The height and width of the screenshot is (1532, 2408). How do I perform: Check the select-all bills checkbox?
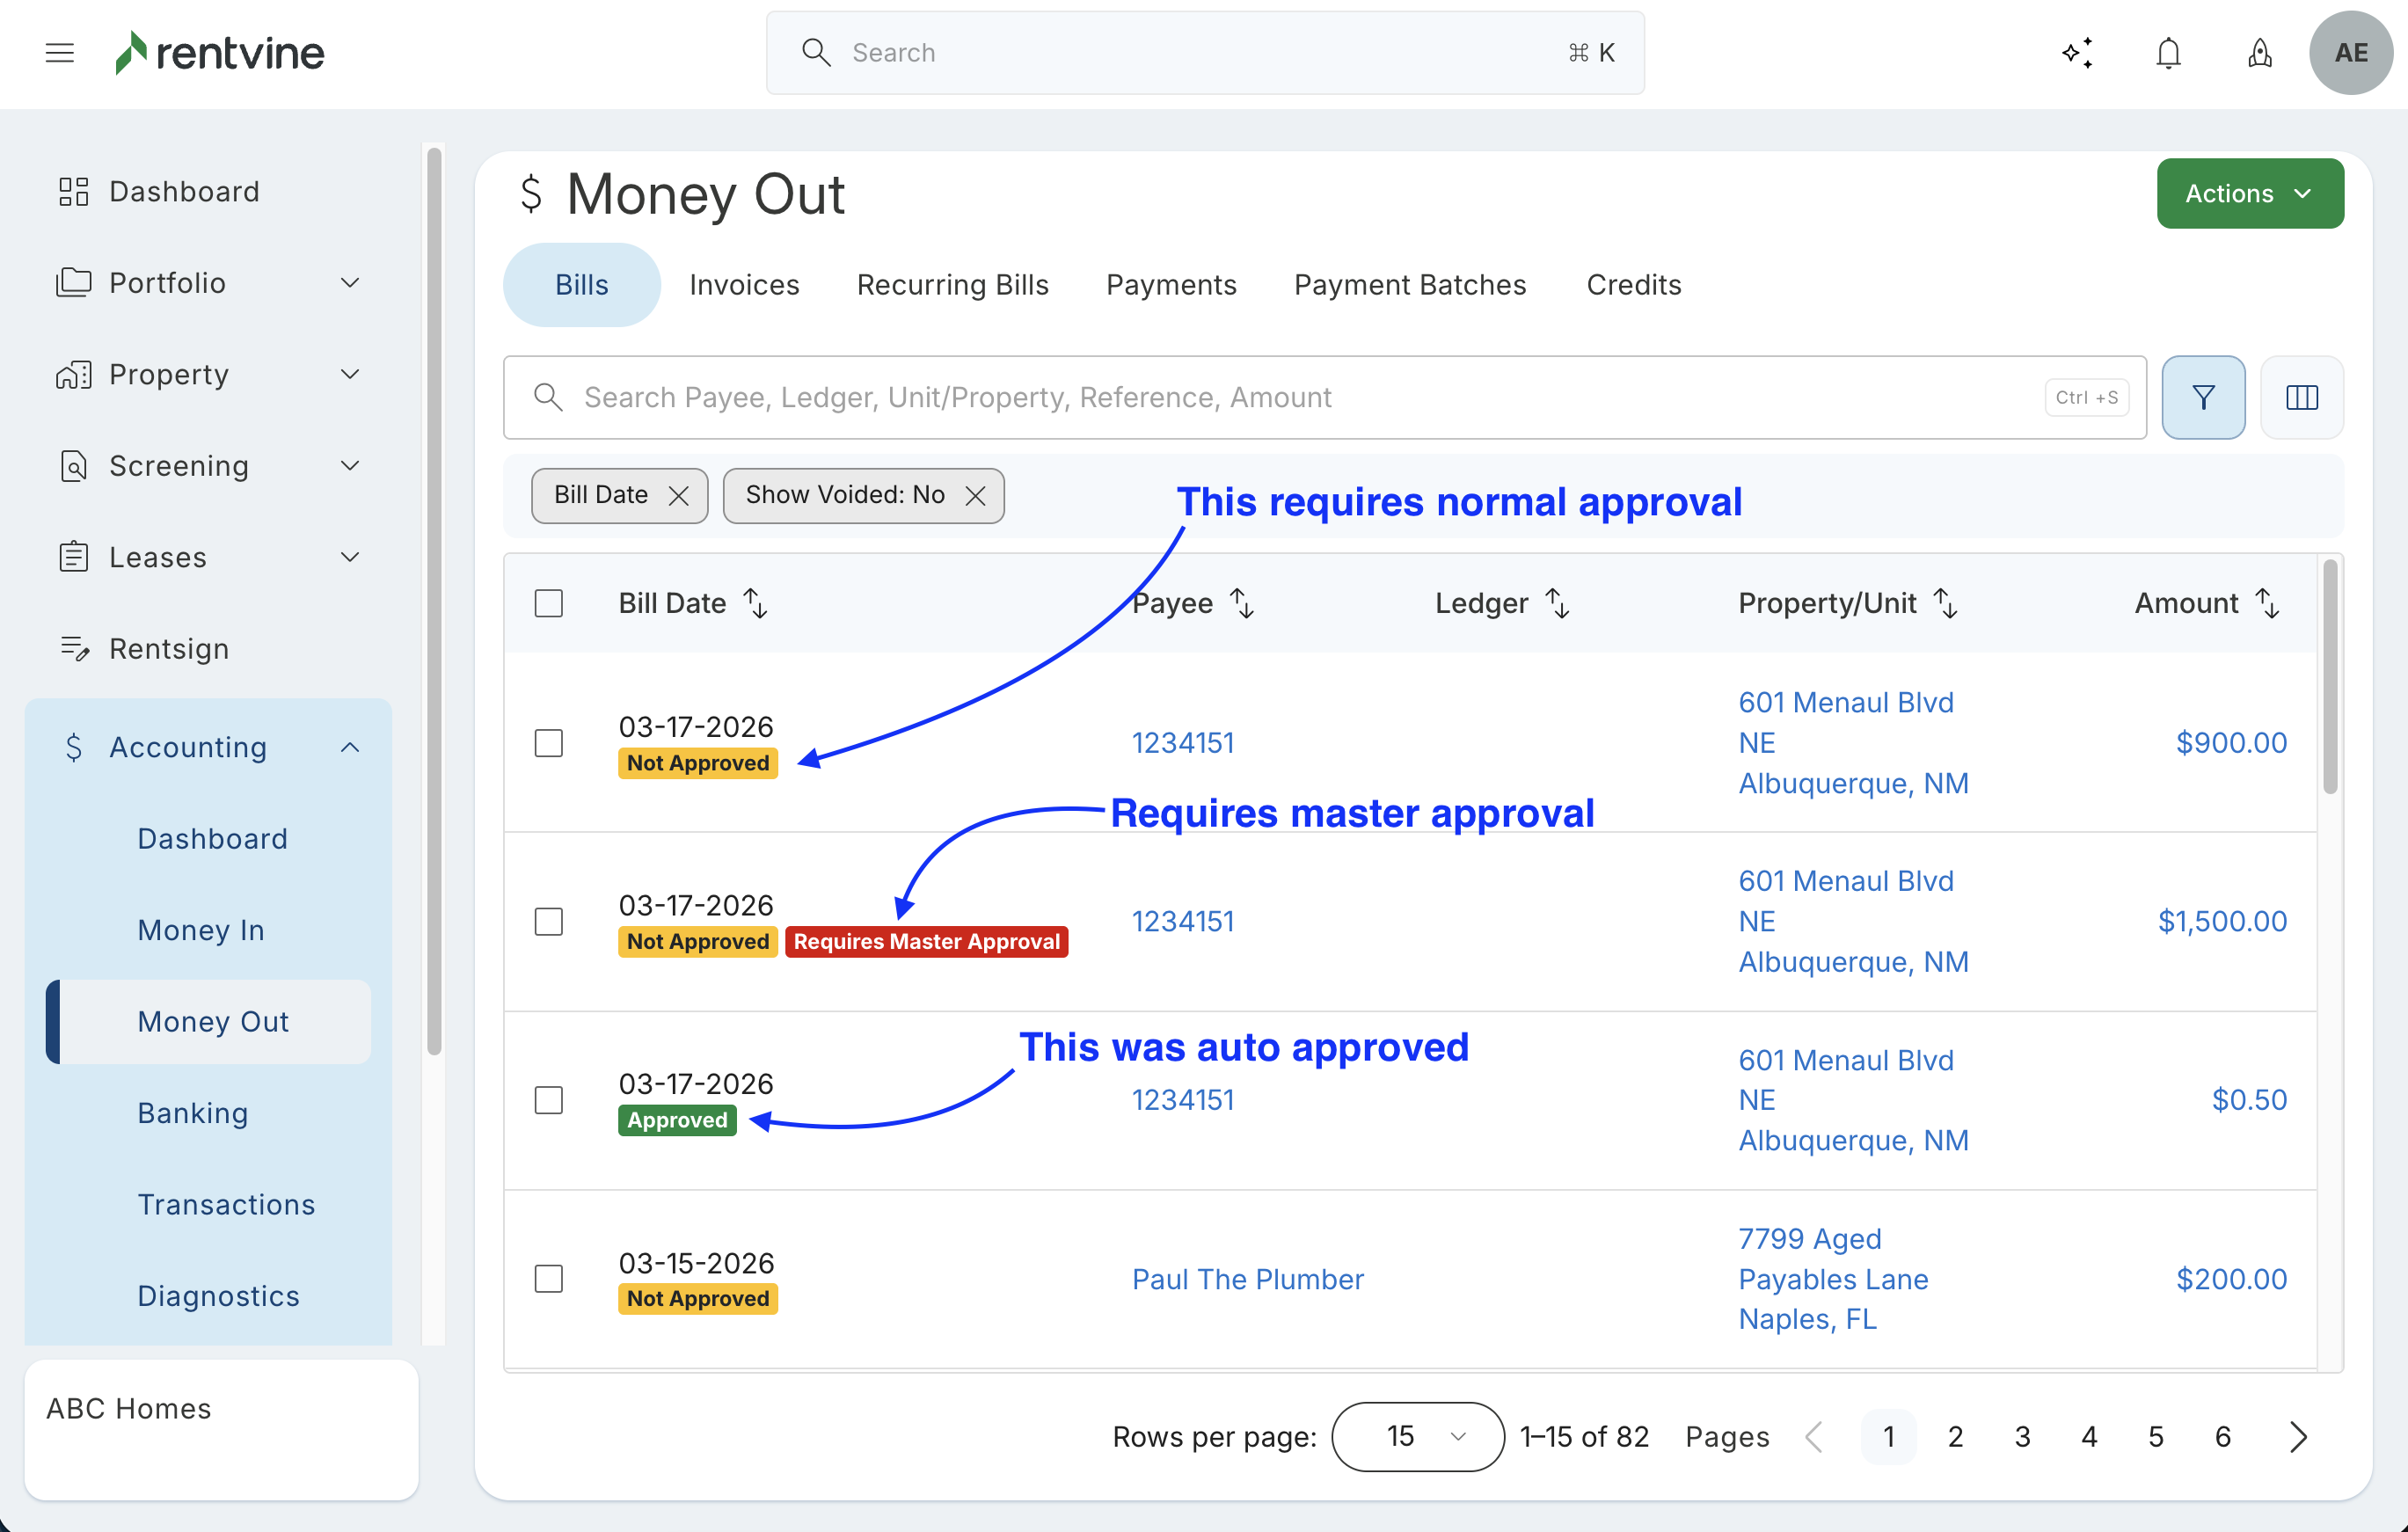click(549, 603)
